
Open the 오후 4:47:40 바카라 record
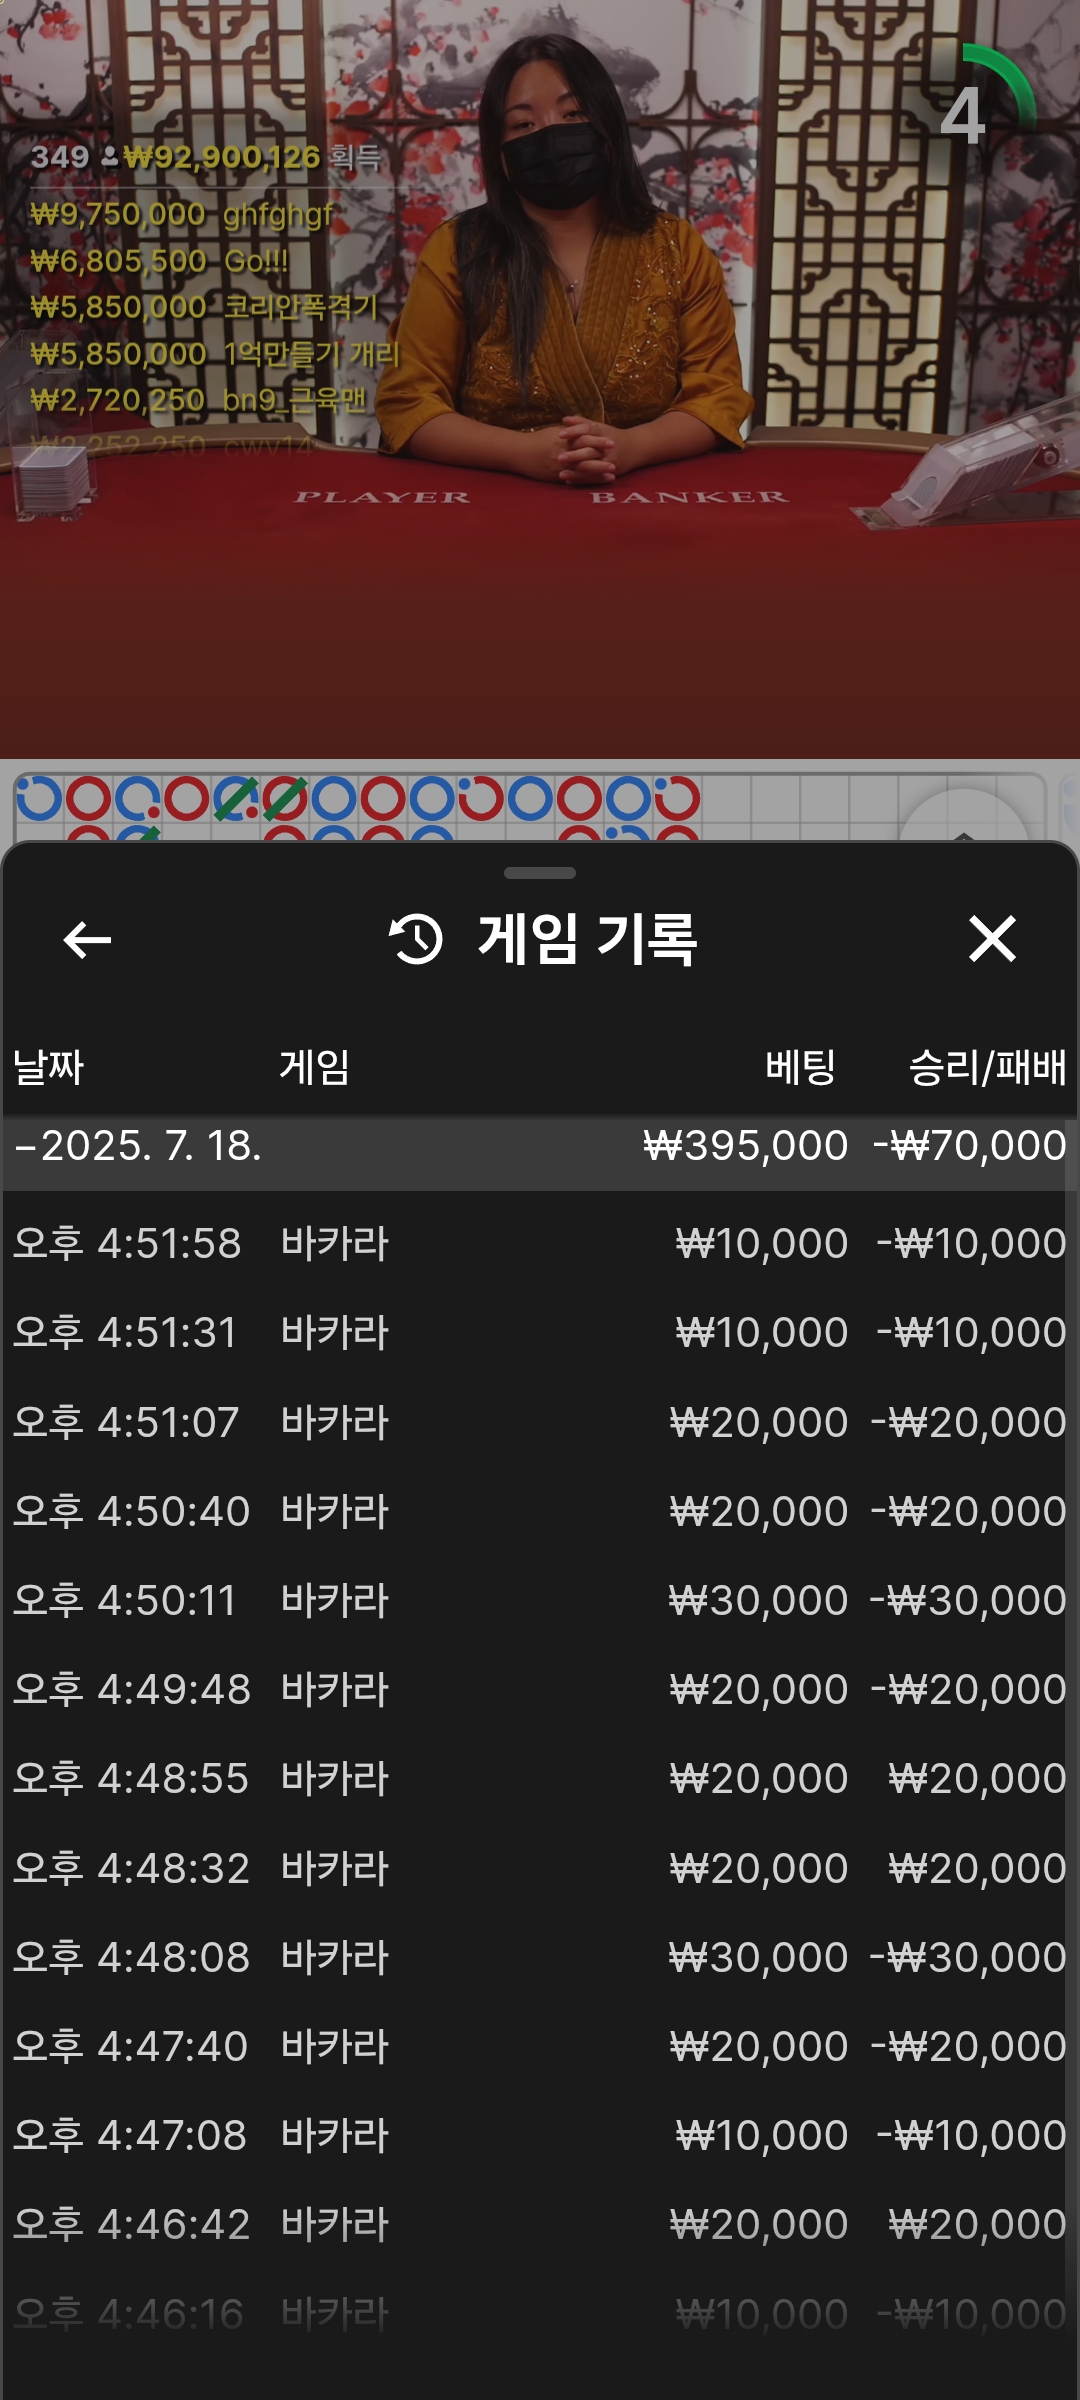click(x=540, y=2046)
